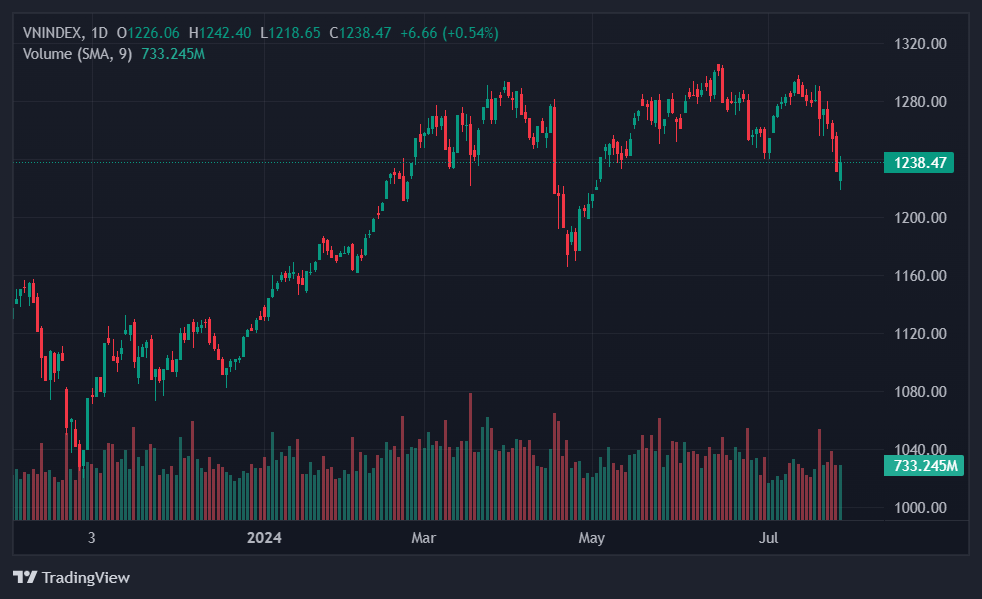982x599 pixels.
Task: Click the O1226.06 open value in legend
Action: point(148,33)
